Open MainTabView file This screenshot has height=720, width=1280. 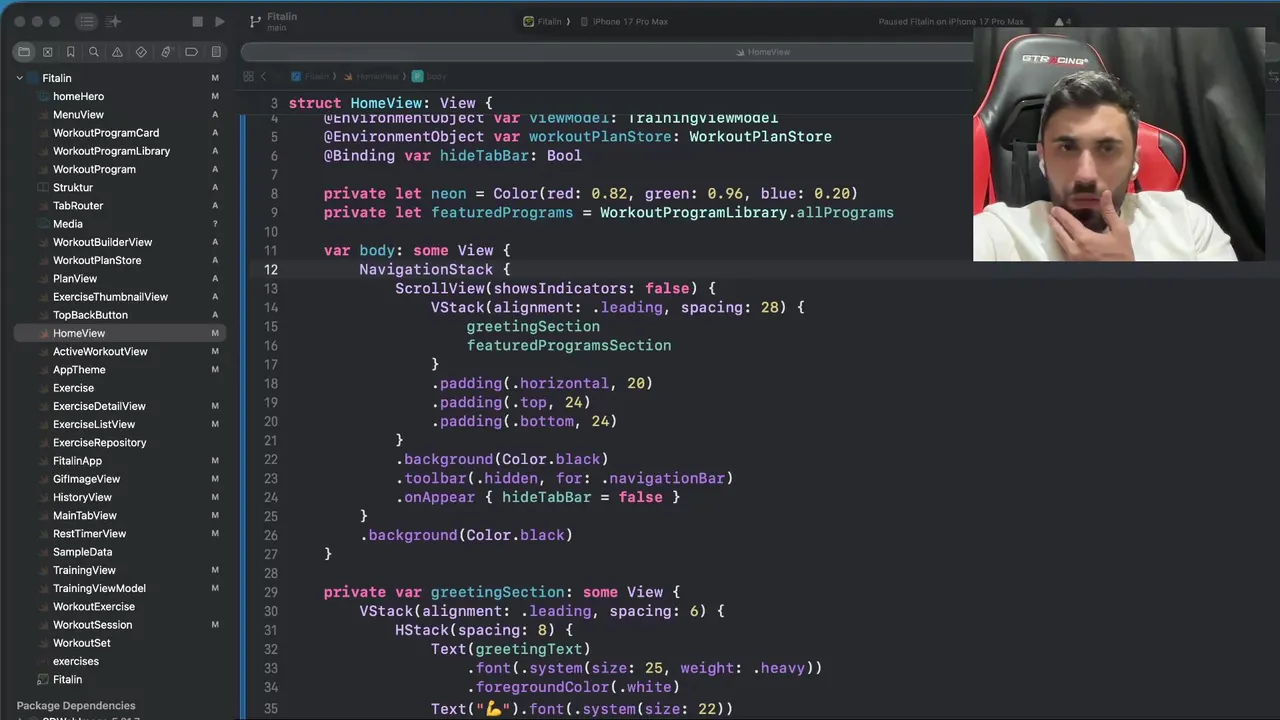(85, 516)
